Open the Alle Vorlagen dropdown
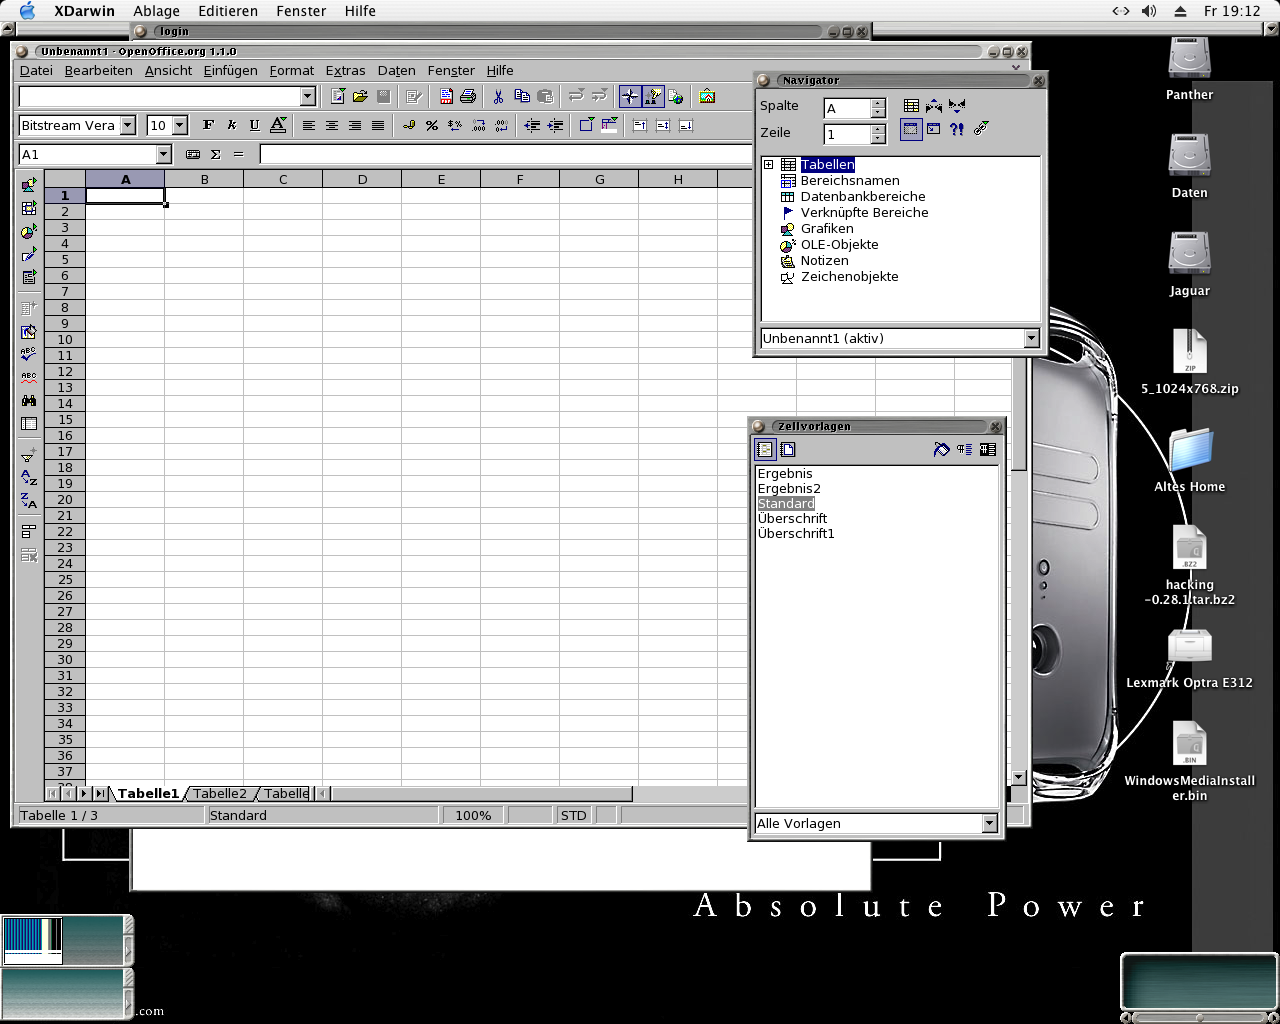The image size is (1280, 1024). pyautogui.click(x=989, y=824)
